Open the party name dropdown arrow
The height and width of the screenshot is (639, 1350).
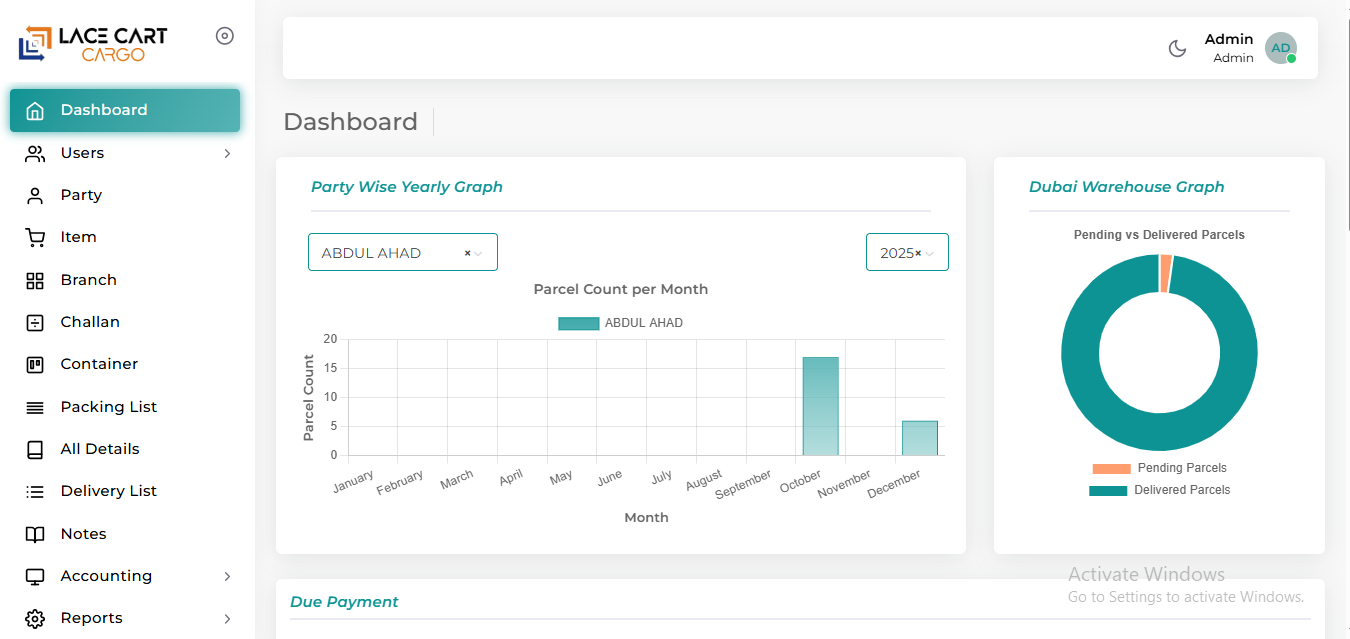[x=479, y=254]
